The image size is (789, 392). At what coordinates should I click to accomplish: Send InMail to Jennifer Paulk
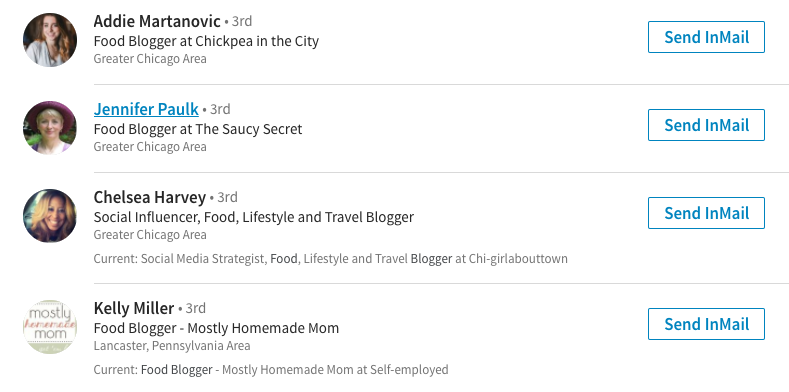pyautogui.click(x=706, y=125)
